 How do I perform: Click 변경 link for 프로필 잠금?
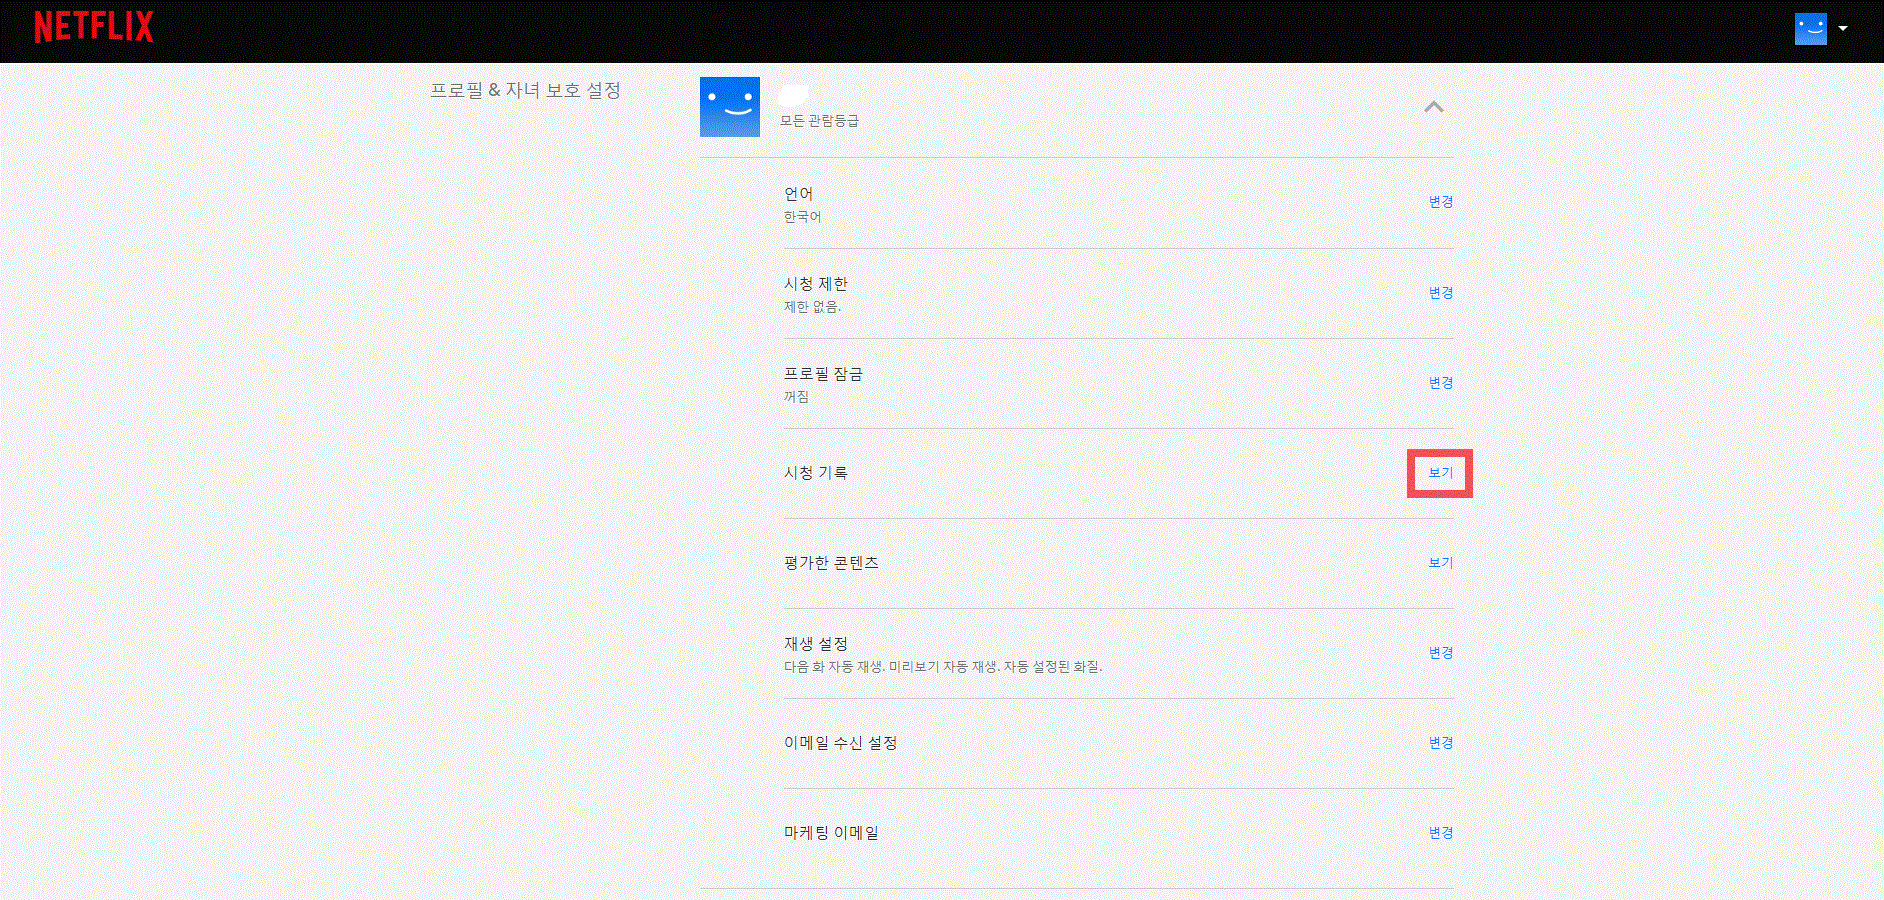(x=1441, y=383)
